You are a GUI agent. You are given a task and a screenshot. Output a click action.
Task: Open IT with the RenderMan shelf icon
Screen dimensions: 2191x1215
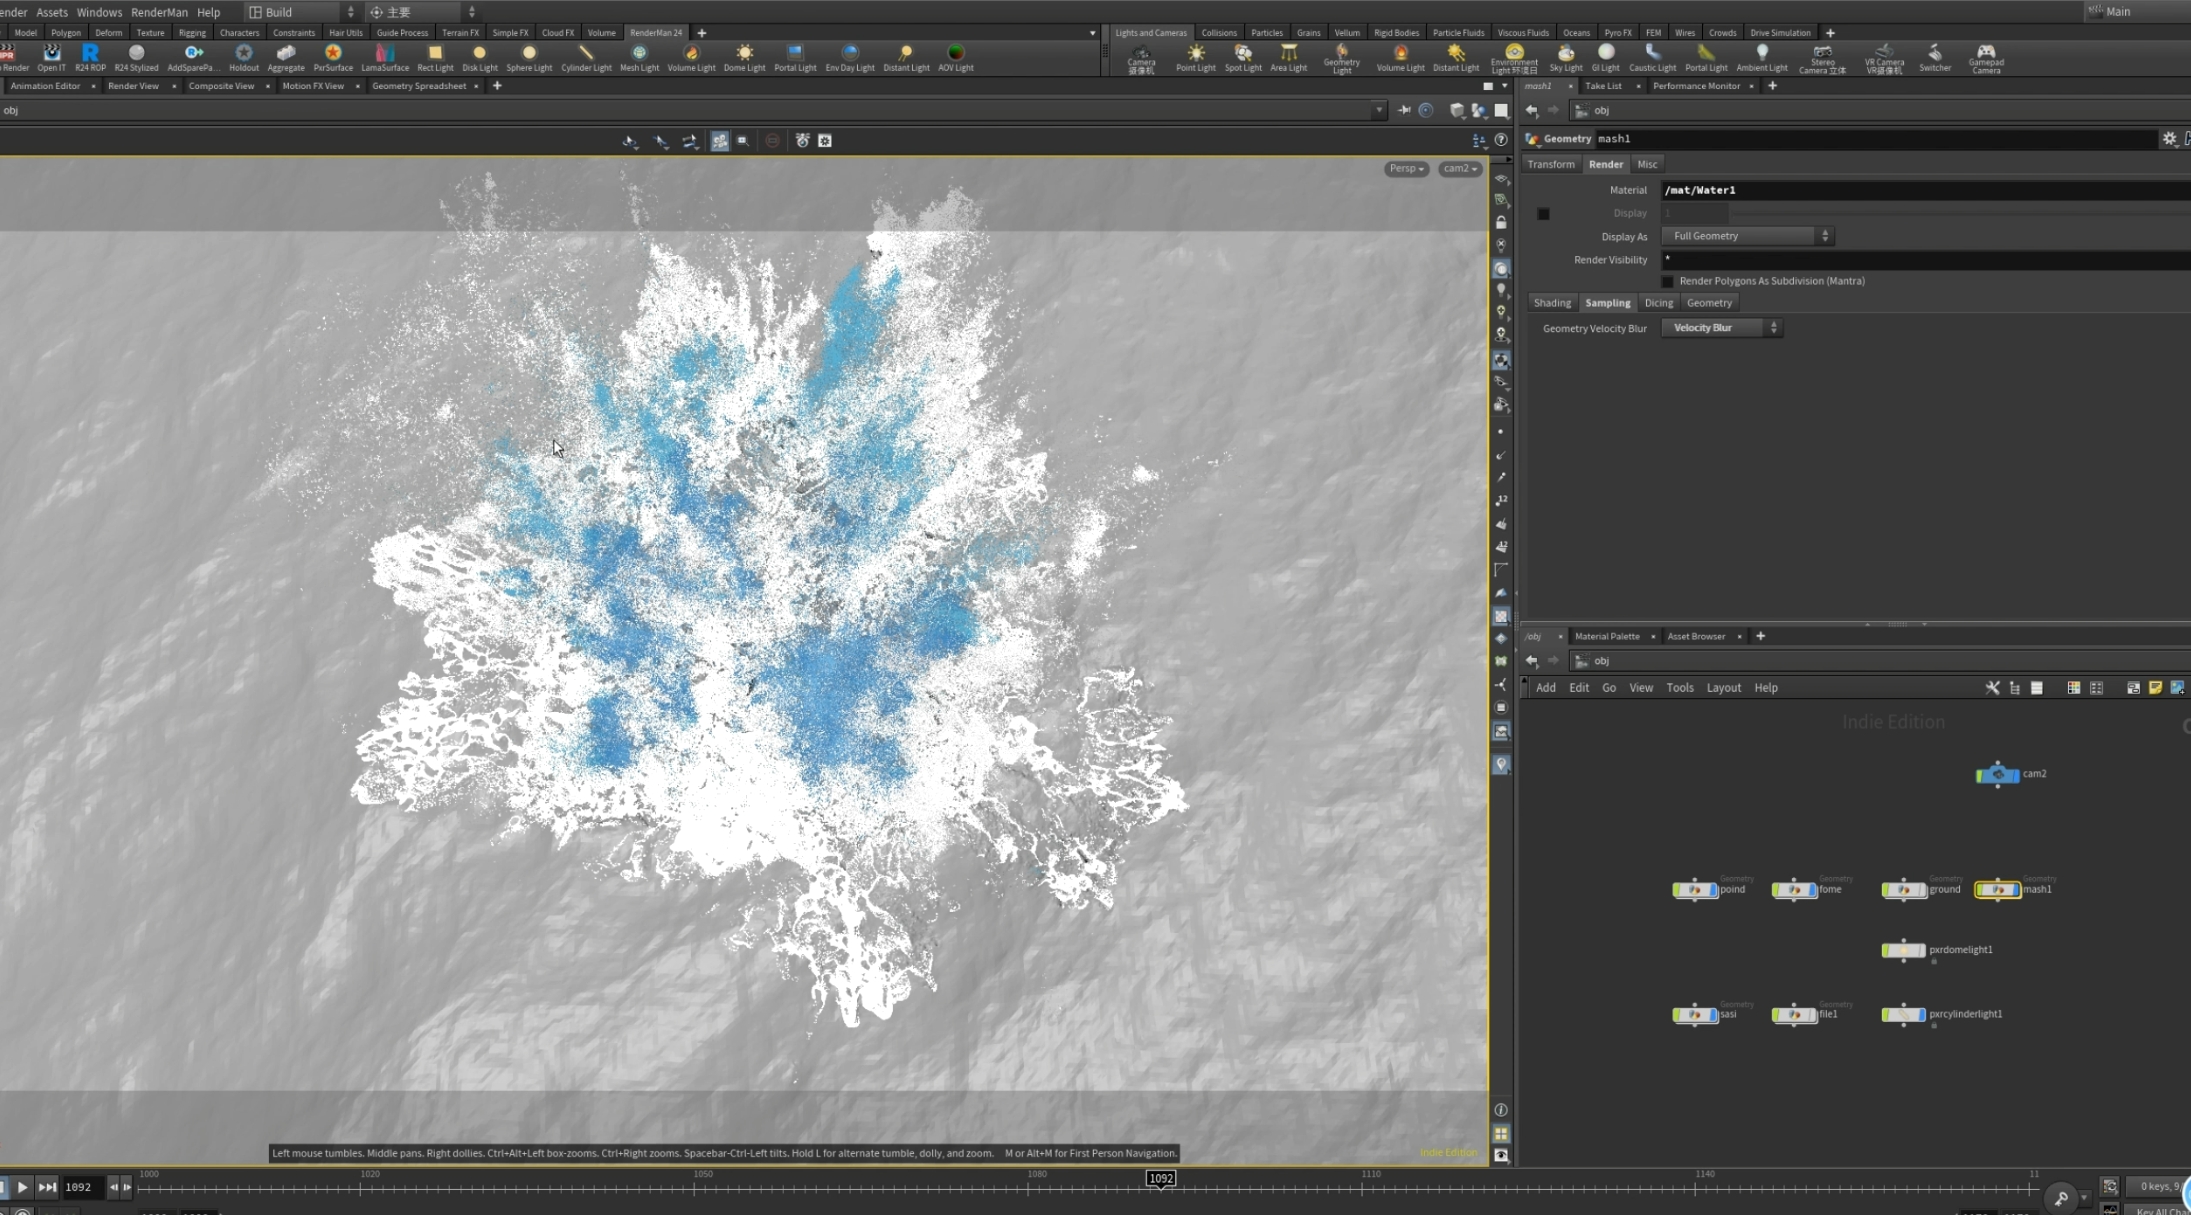(x=50, y=55)
